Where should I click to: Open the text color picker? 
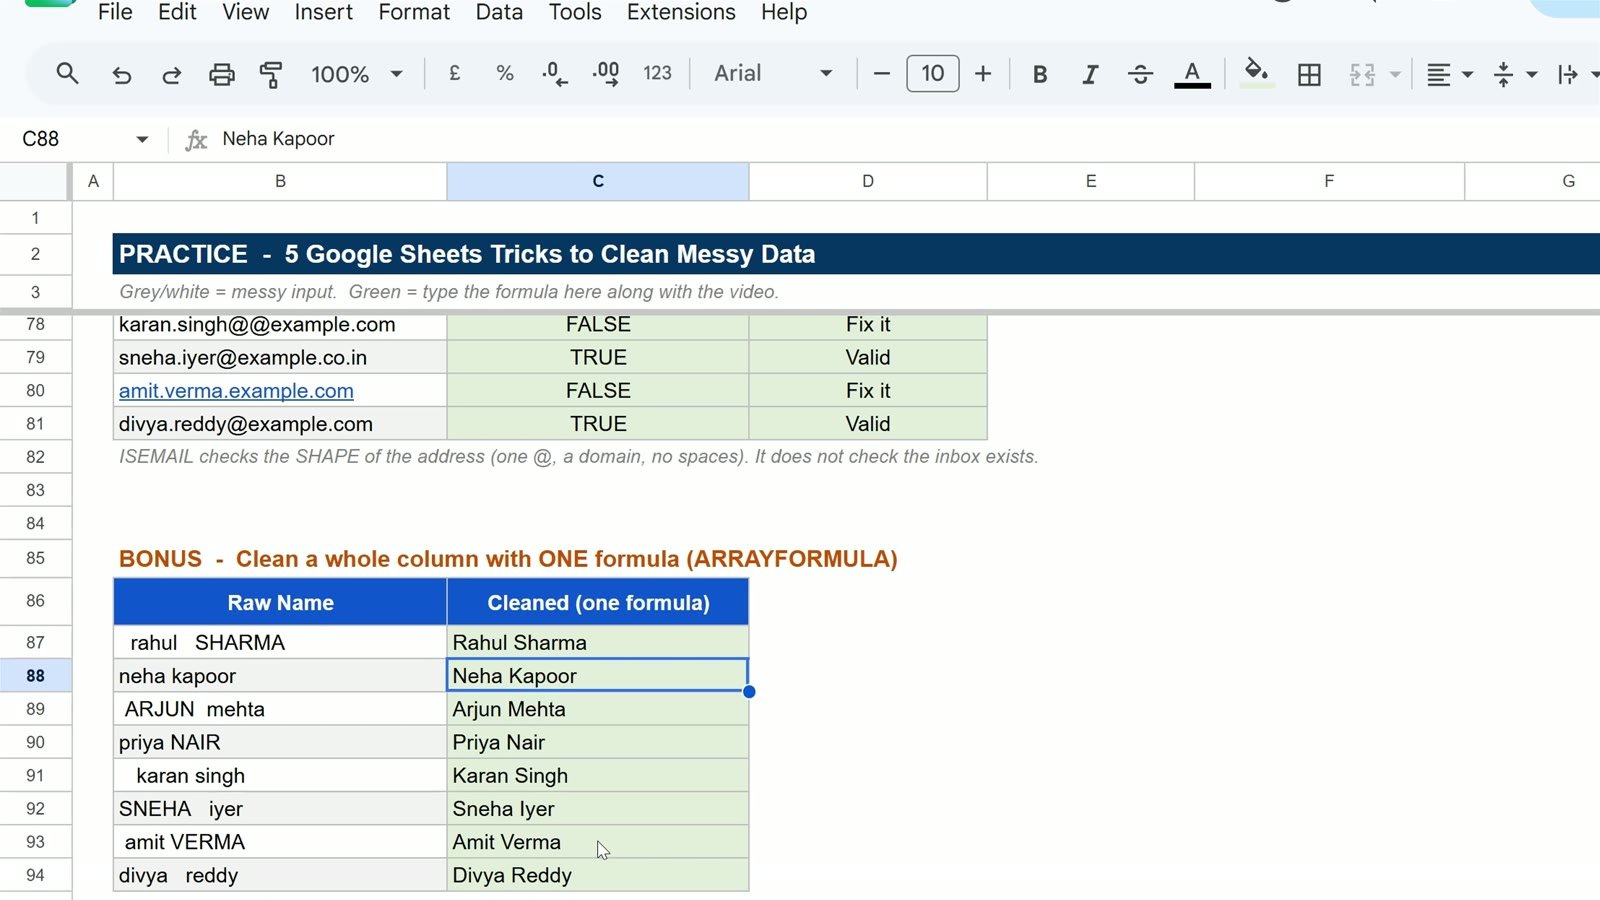[1192, 74]
